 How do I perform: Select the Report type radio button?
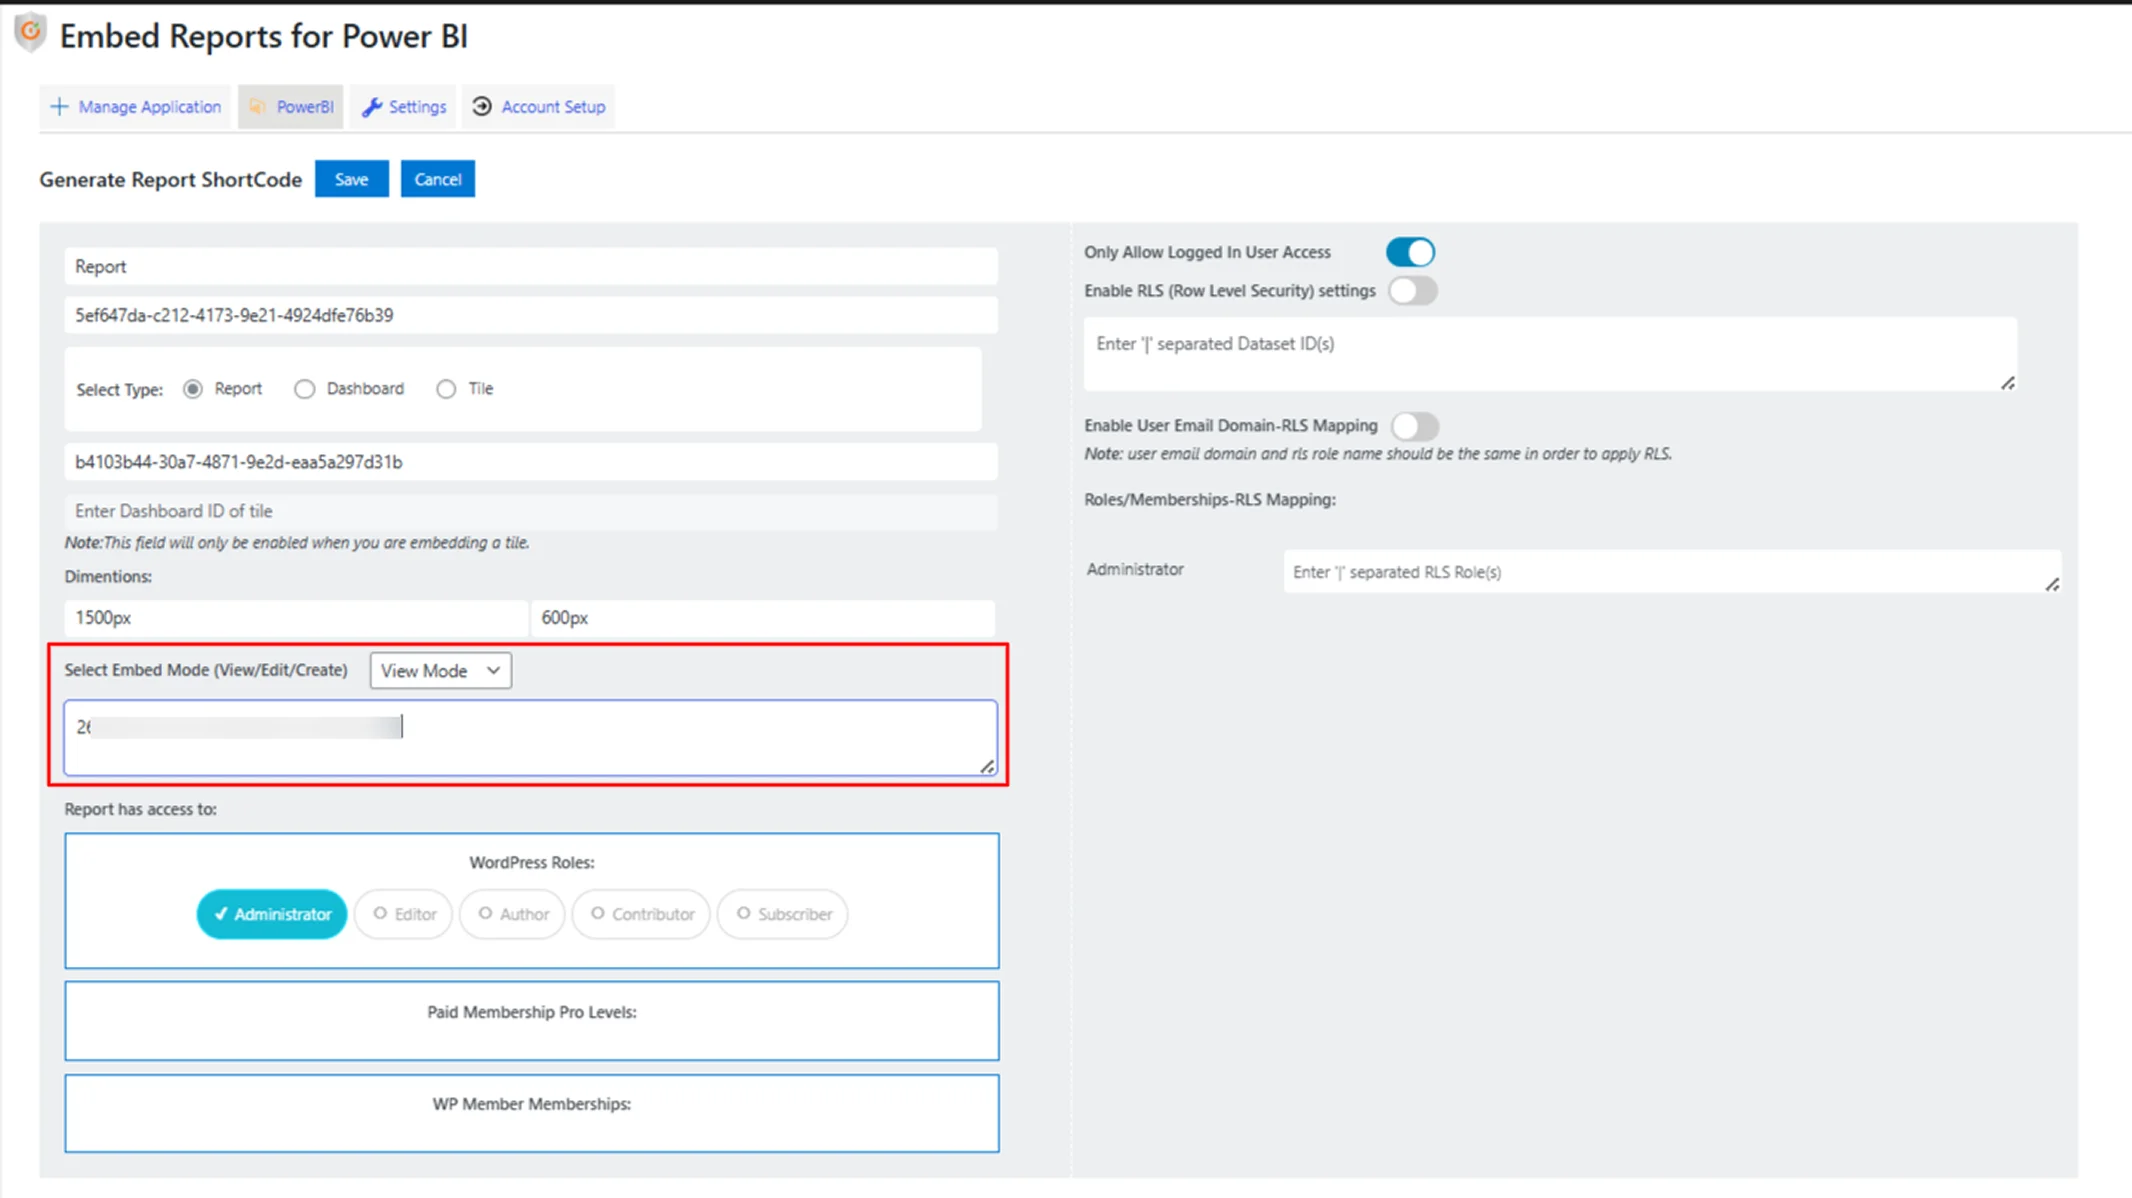click(193, 389)
